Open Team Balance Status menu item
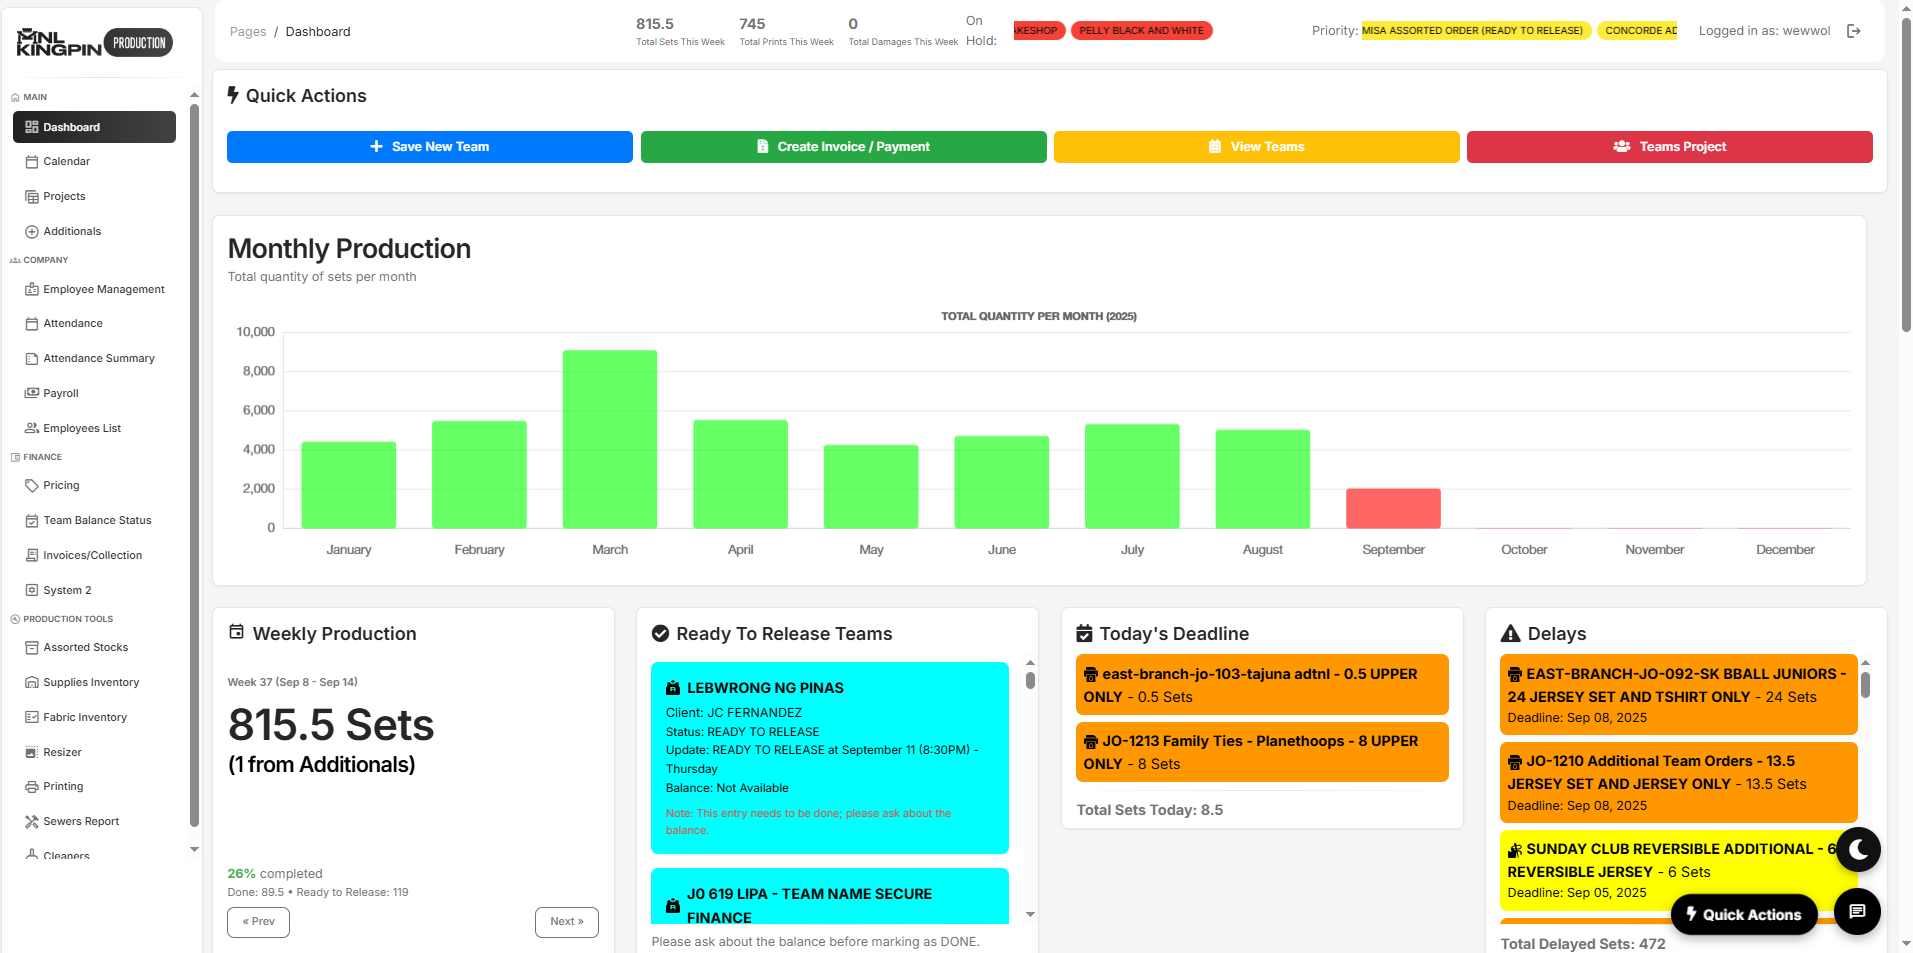Screen dimensions: 1913x953 97,521
